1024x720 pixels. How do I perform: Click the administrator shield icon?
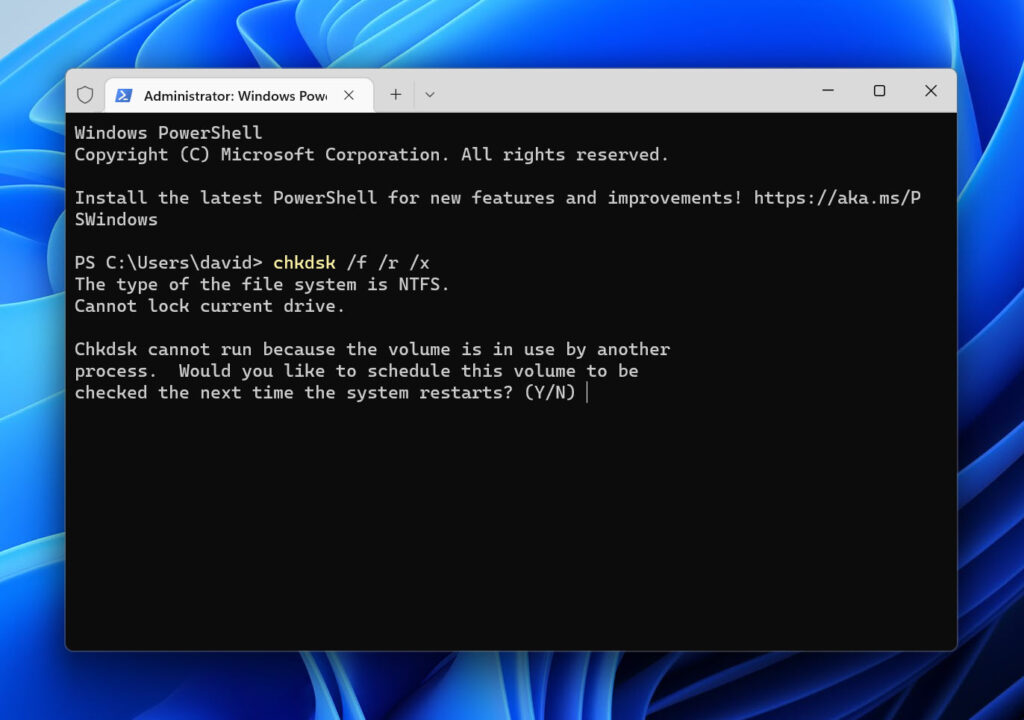[85, 94]
